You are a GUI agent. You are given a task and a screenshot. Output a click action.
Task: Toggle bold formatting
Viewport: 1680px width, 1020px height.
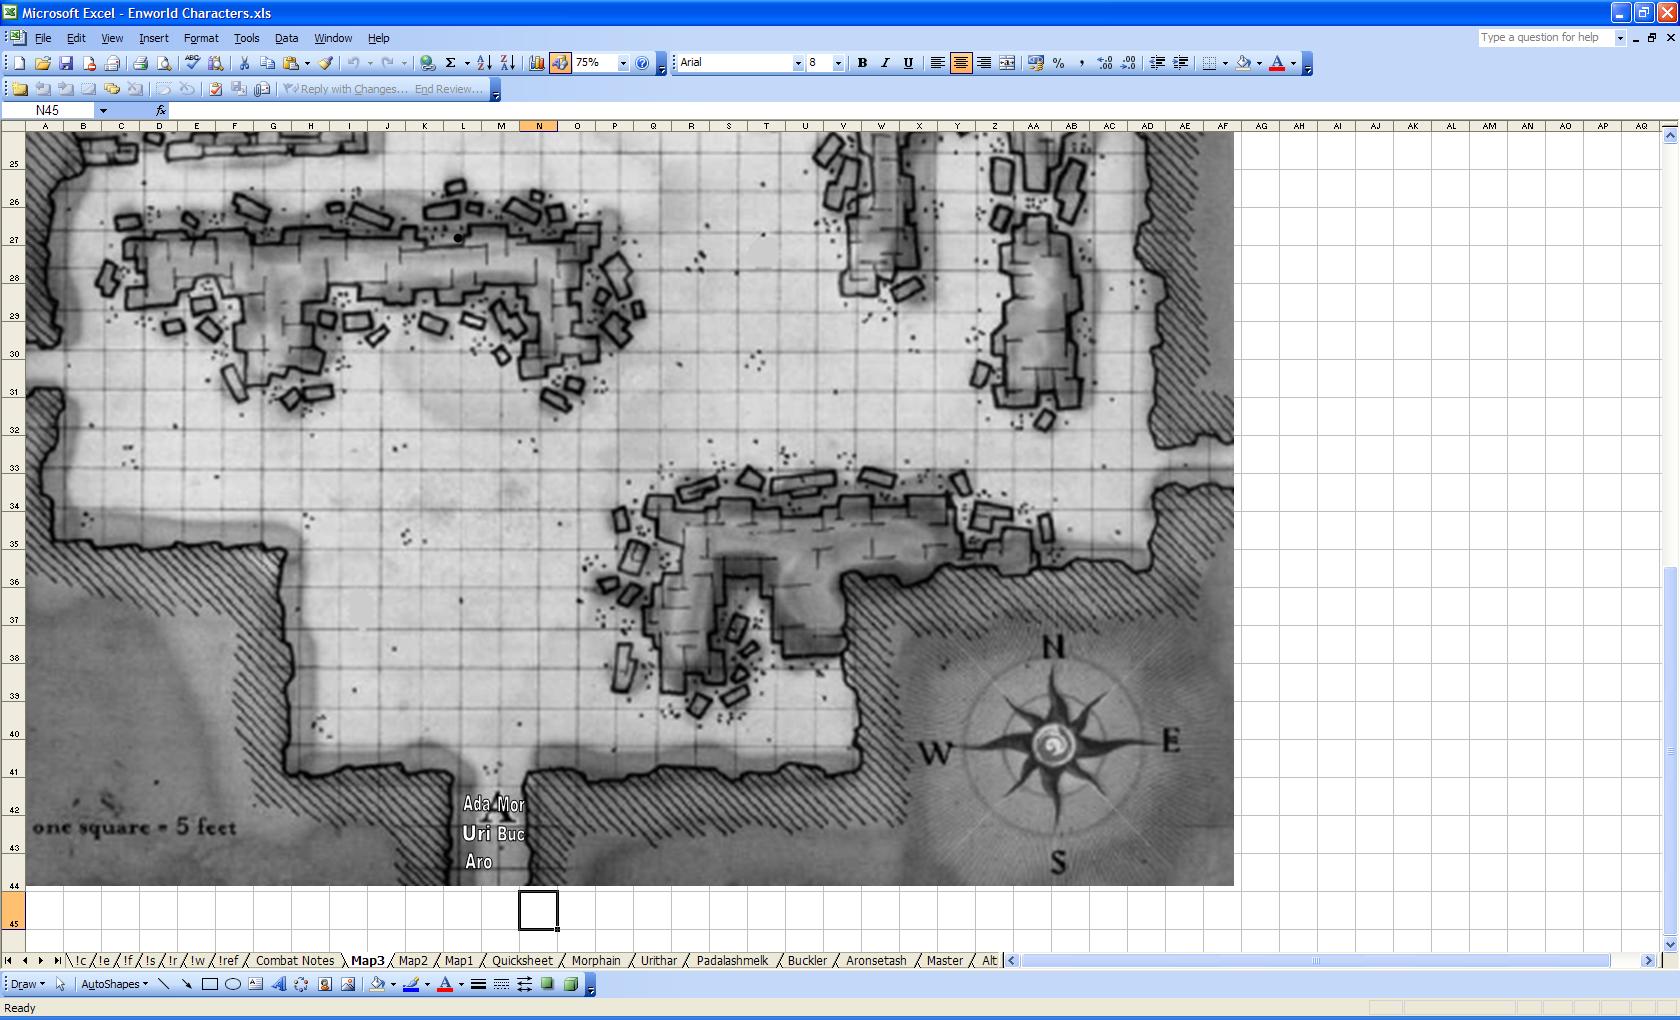click(x=862, y=63)
